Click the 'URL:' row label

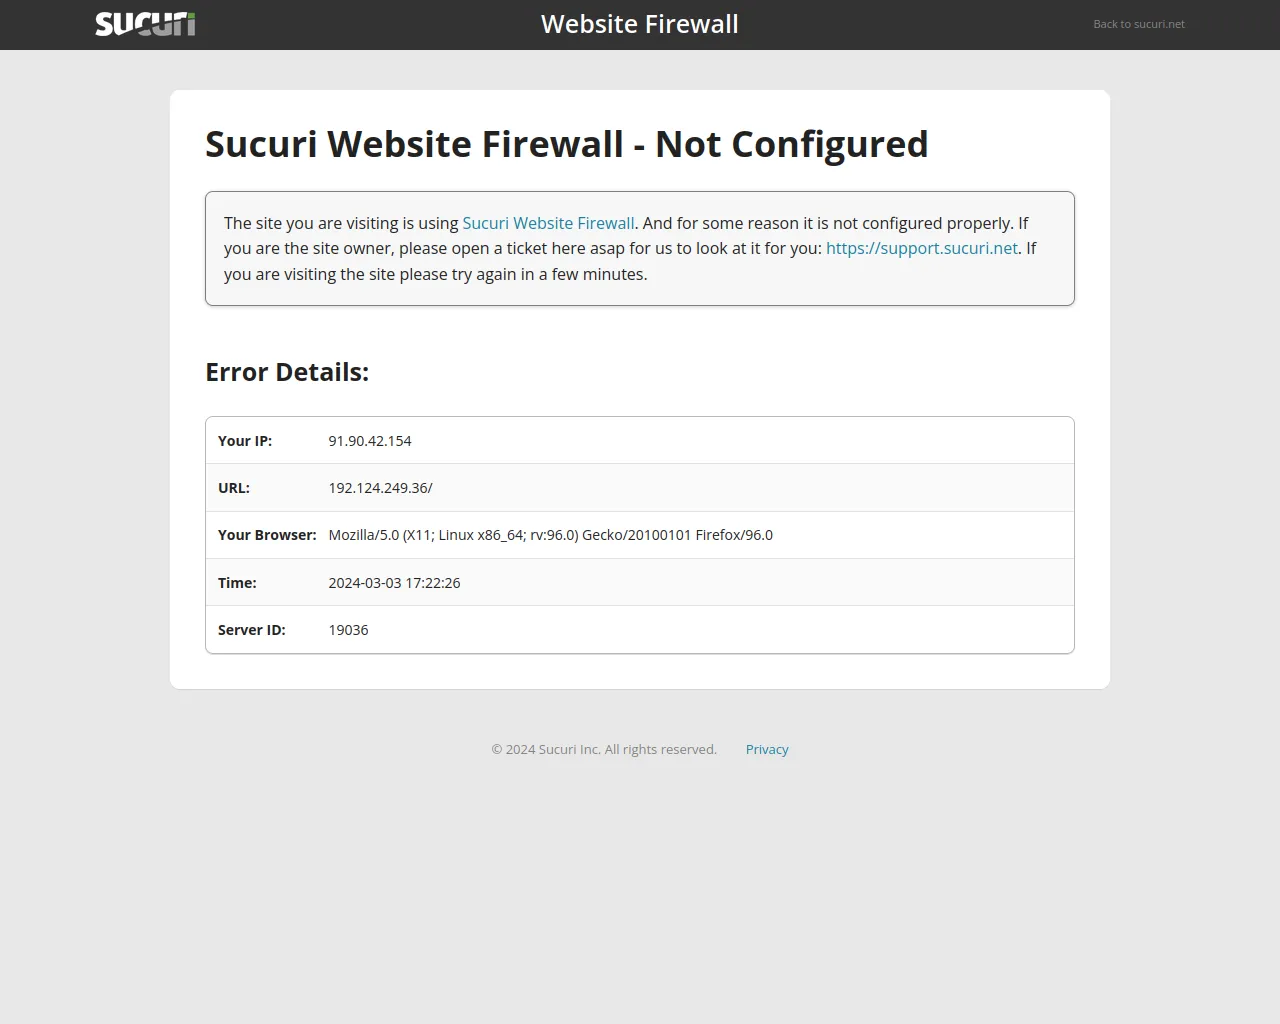(234, 488)
